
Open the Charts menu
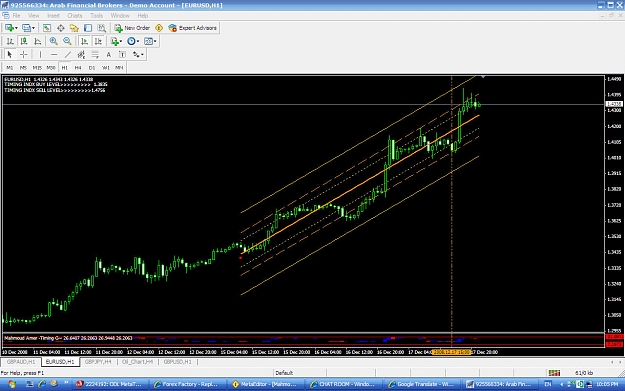tap(75, 16)
